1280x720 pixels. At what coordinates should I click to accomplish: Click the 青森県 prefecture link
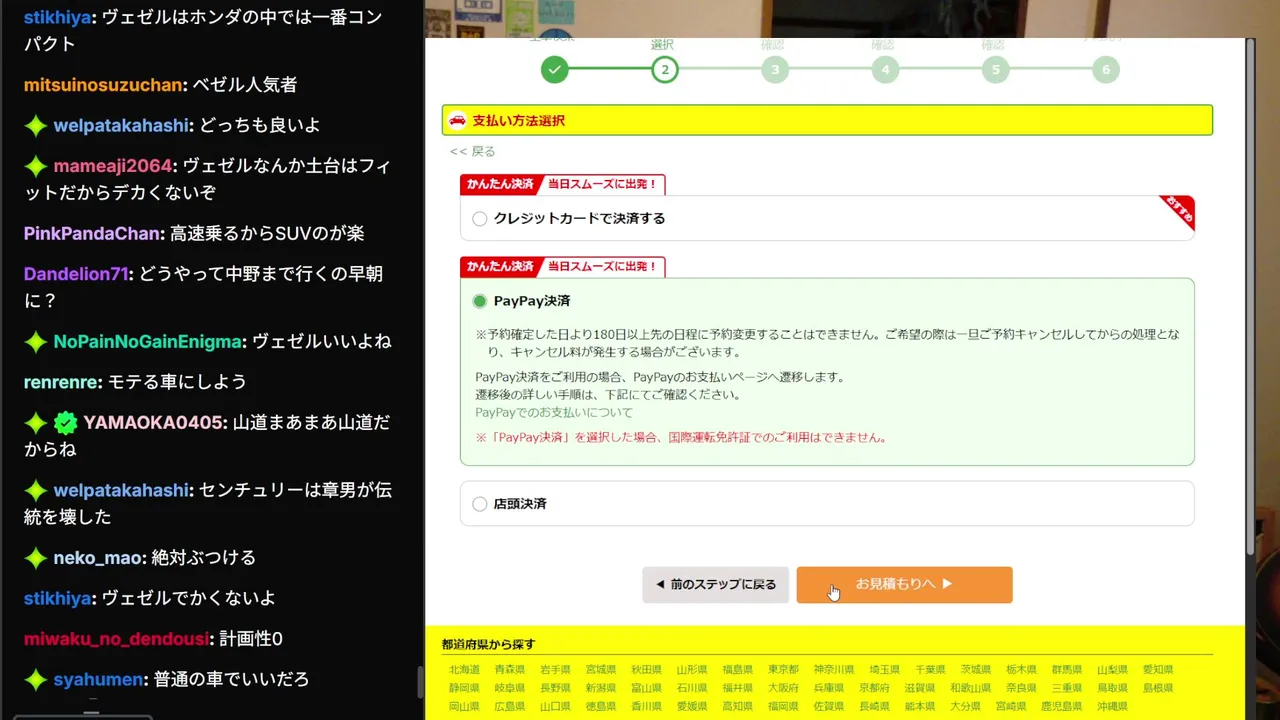point(510,670)
